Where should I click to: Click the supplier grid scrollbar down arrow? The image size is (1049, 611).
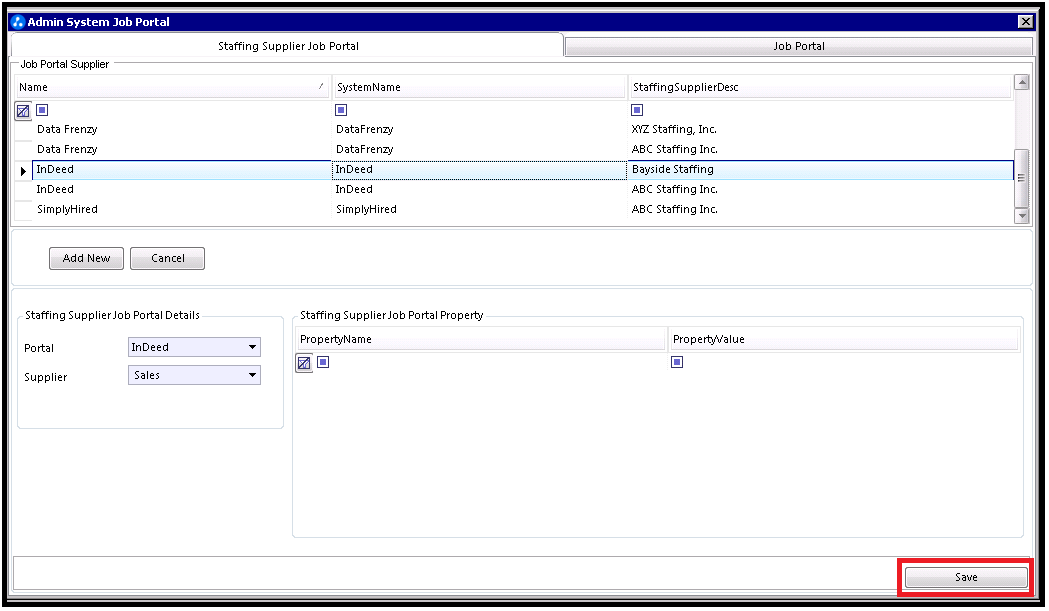pos(1021,215)
